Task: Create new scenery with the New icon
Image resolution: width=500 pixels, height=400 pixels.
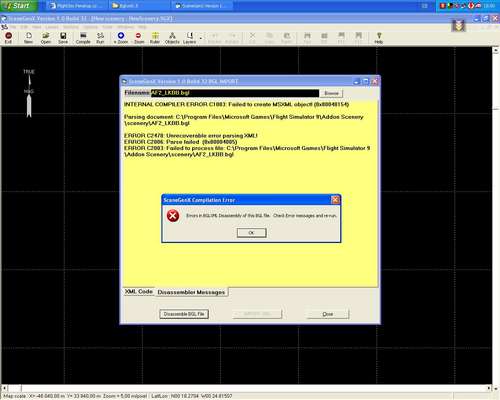Action: point(28,38)
